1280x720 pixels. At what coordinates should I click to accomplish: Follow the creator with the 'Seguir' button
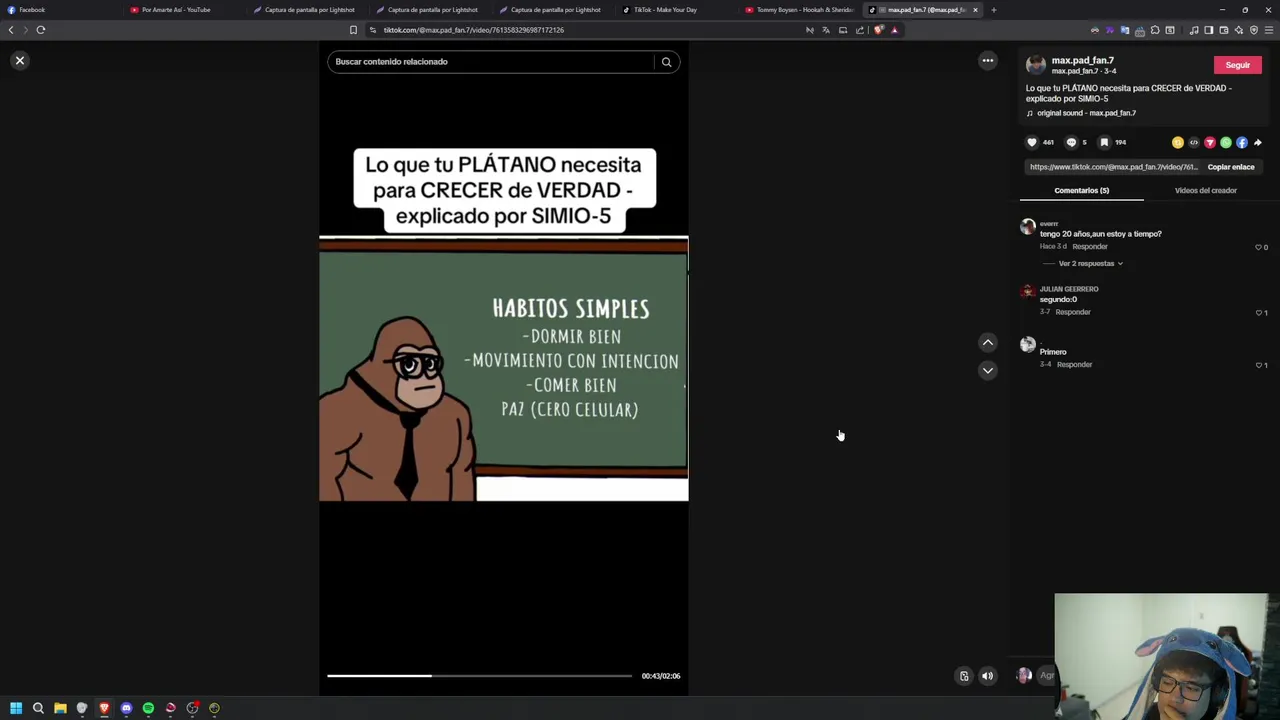1238,65
